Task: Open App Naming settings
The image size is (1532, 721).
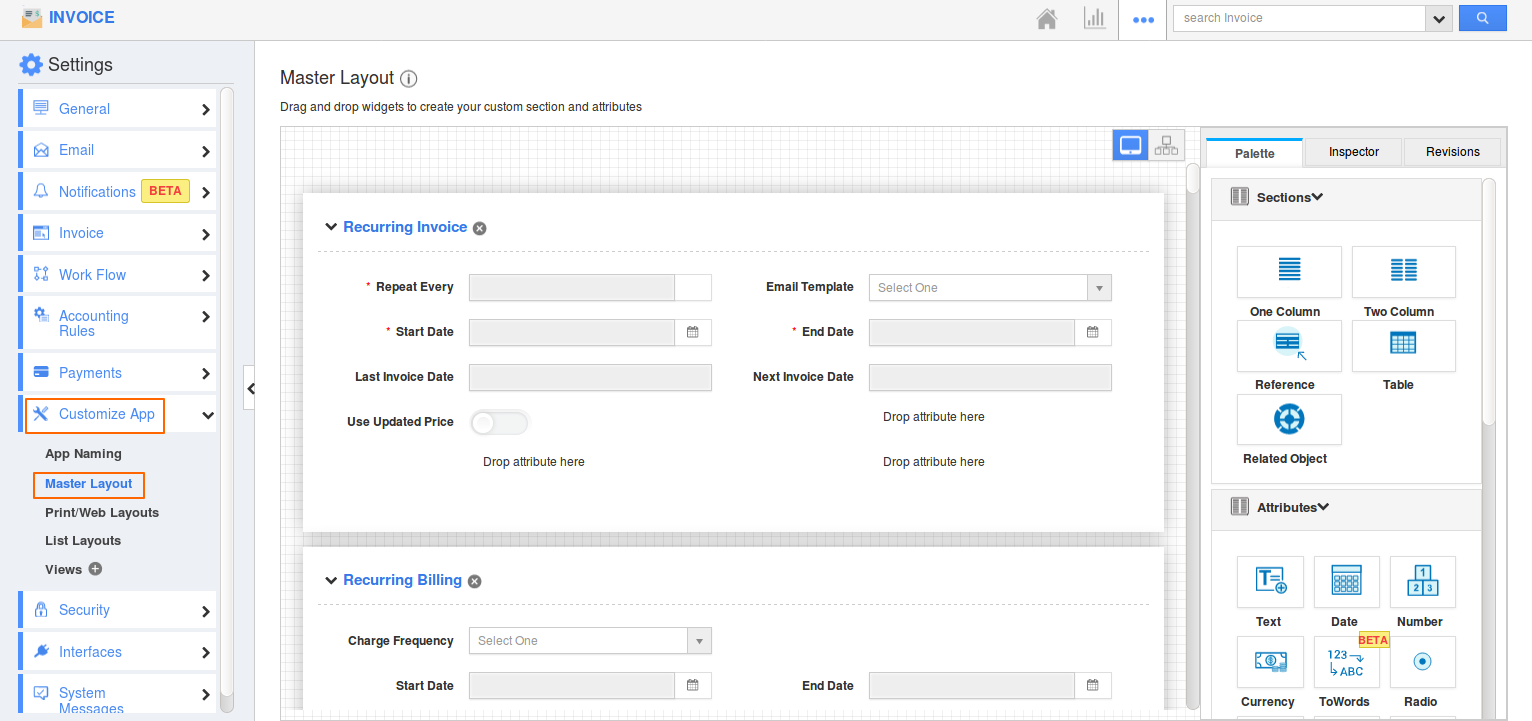Action: [x=83, y=454]
